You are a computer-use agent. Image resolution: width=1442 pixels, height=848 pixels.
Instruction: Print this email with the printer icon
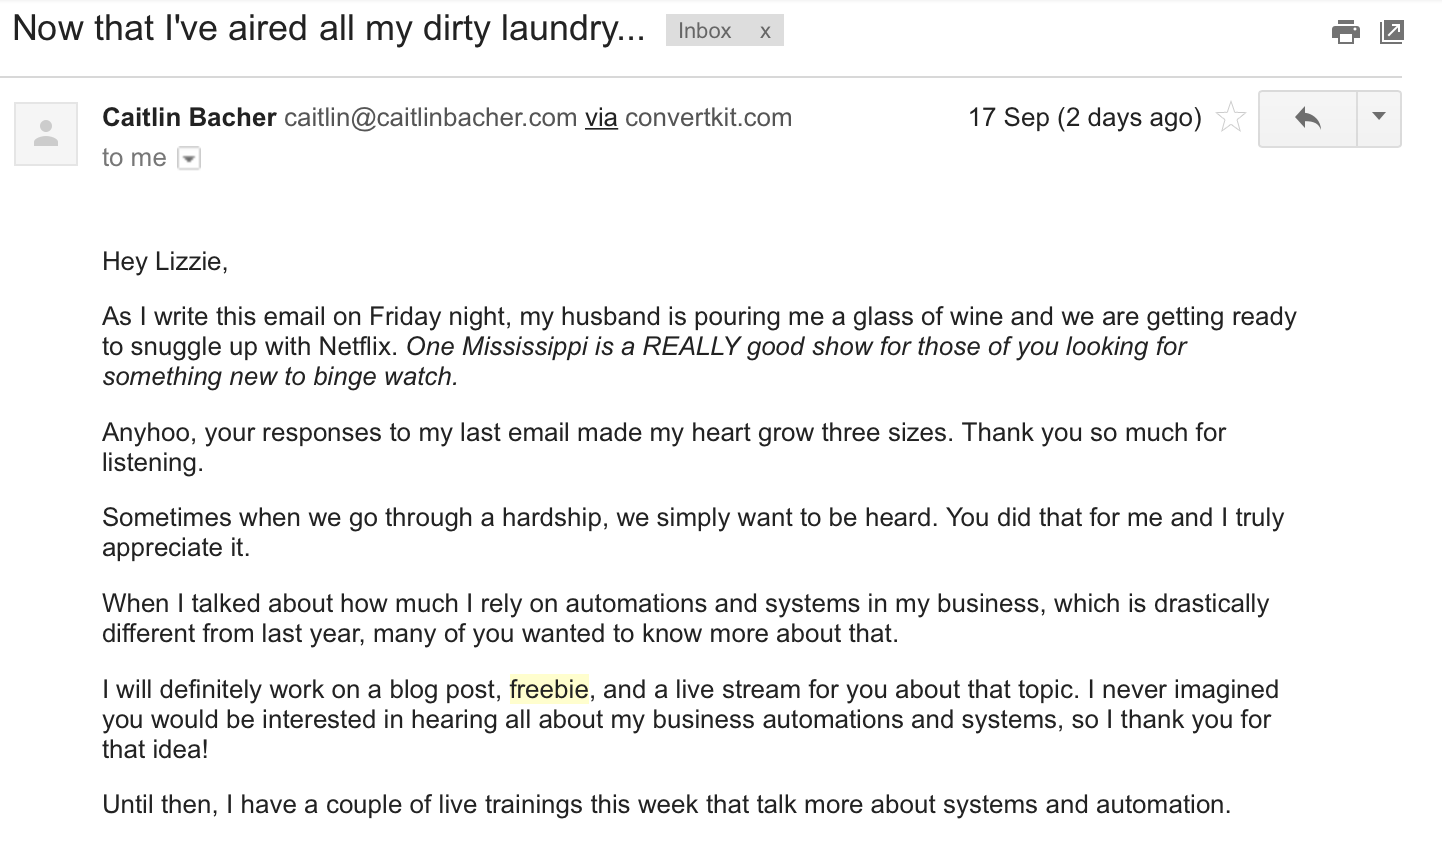click(x=1346, y=32)
